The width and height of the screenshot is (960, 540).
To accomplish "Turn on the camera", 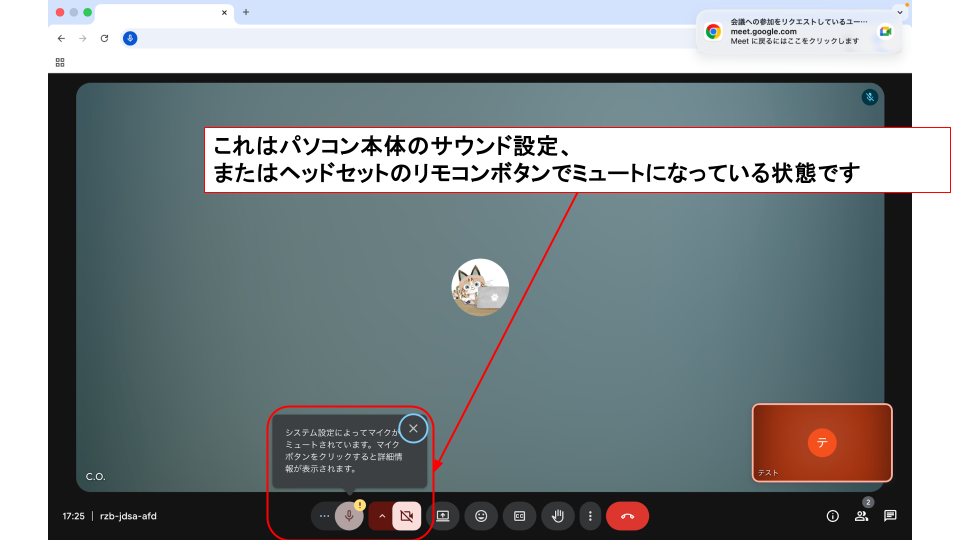I will click(x=406, y=516).
